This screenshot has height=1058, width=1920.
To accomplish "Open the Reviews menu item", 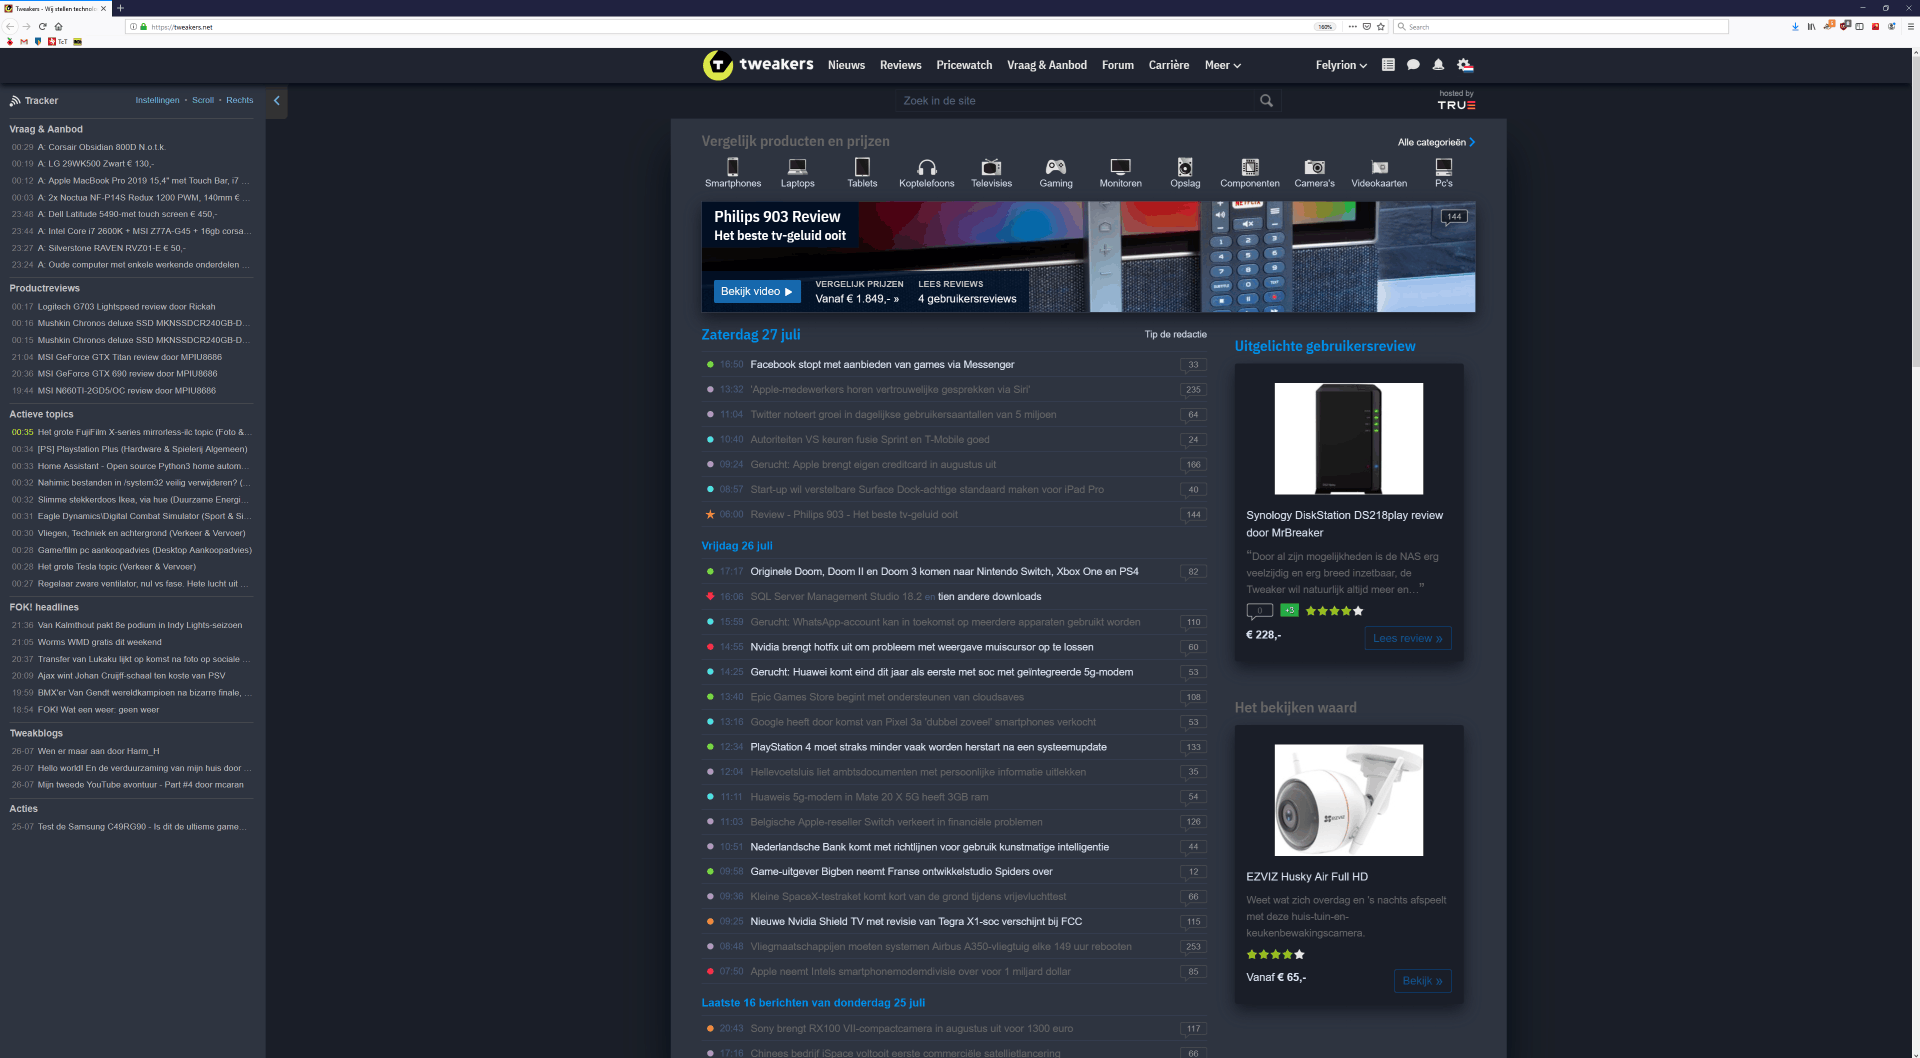I will 900,65.
